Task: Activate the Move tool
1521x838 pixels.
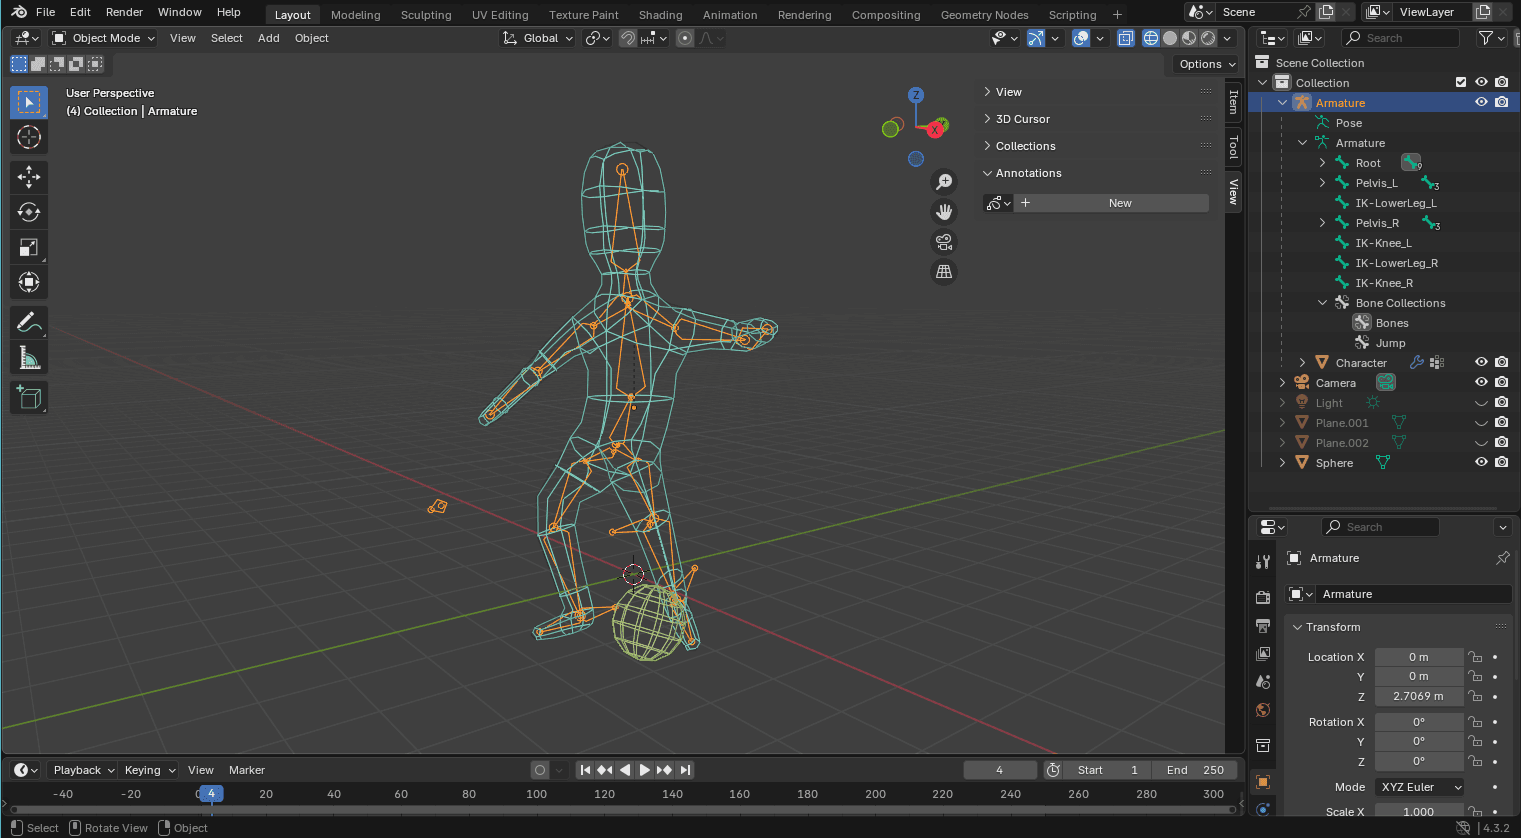Action: pos(28,177)
